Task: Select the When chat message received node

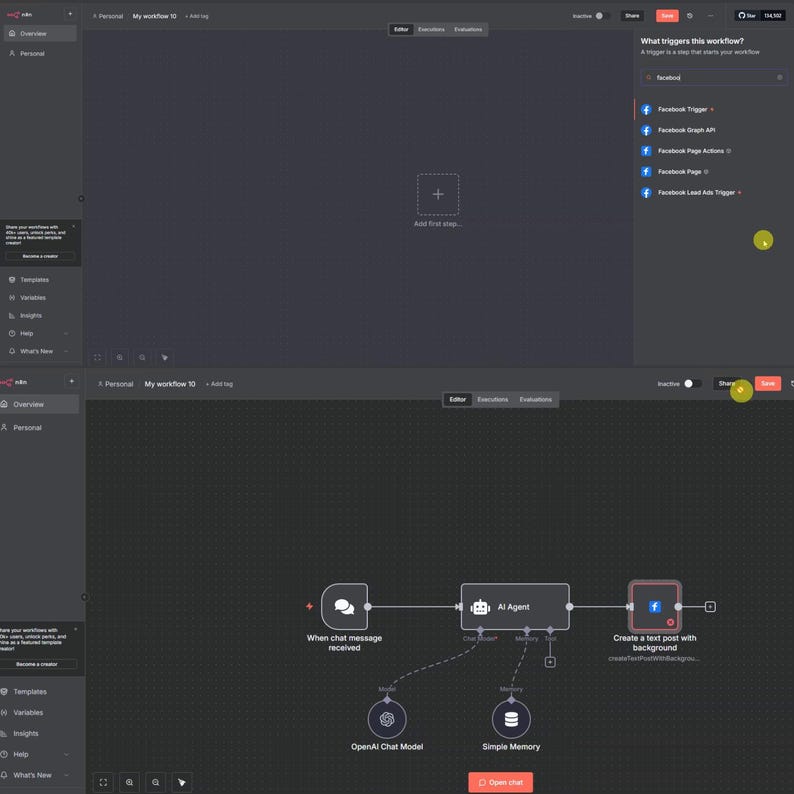Action: (344, 607)
